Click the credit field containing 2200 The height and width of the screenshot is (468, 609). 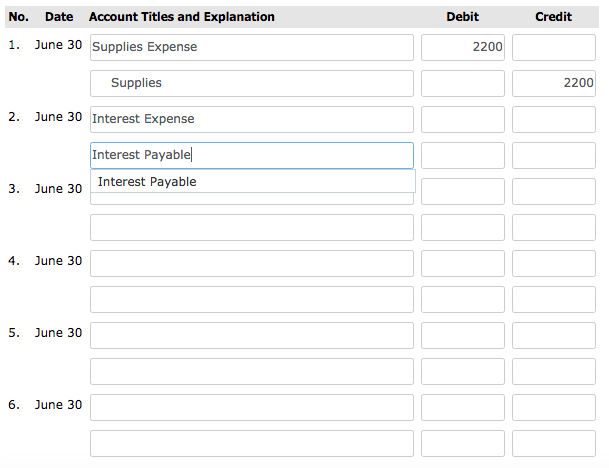pyautogui.click(x=553, y=83)
